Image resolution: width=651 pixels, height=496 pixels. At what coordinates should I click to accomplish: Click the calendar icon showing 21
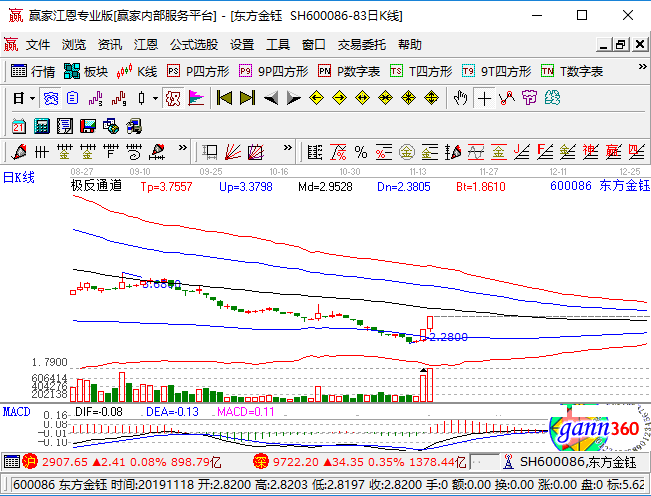(x=19, y=125)
